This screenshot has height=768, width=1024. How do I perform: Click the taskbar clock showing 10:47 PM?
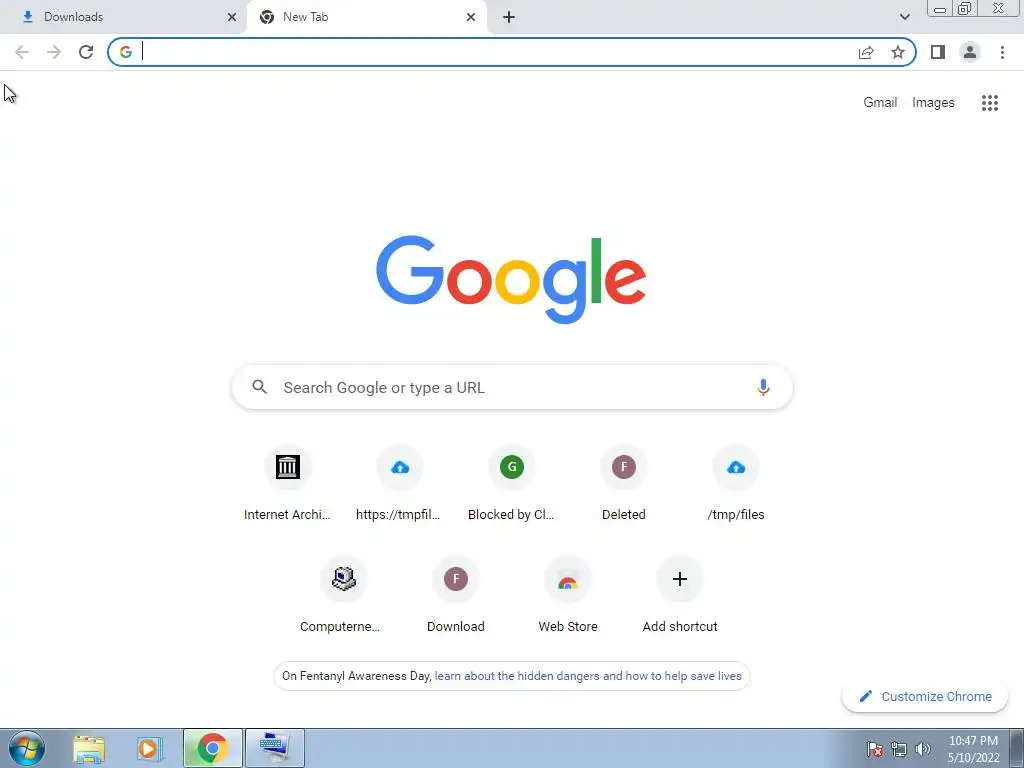coord(973,748)
